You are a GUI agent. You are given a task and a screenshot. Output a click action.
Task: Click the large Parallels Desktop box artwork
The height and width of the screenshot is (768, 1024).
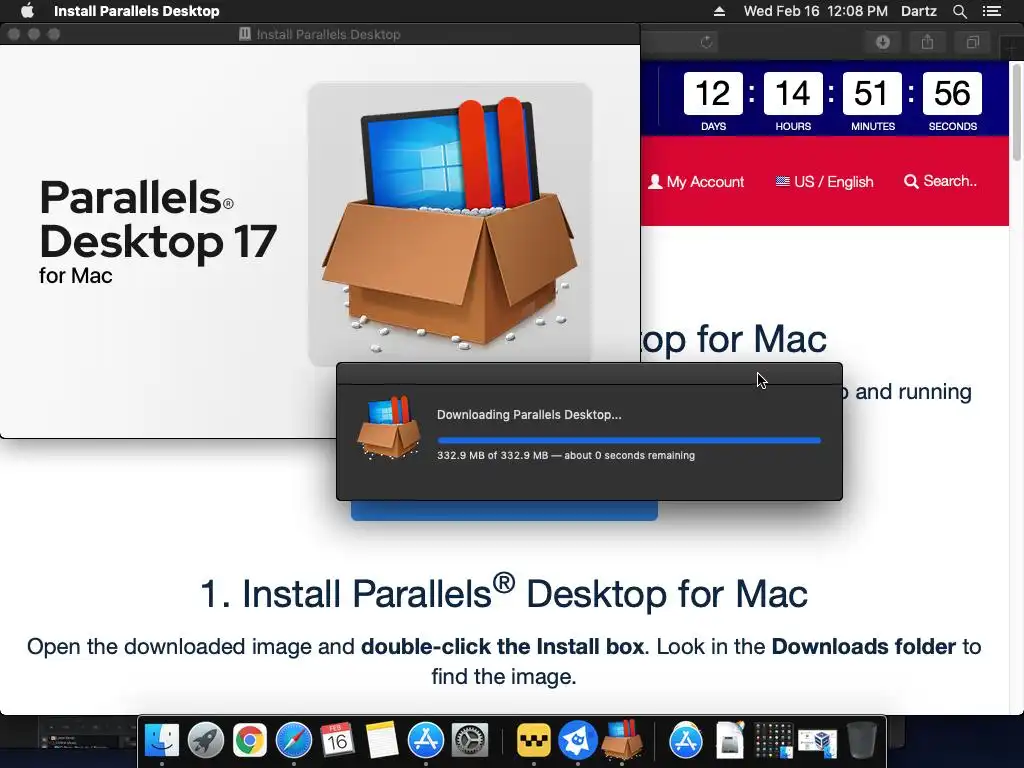(x=450, y=223)
